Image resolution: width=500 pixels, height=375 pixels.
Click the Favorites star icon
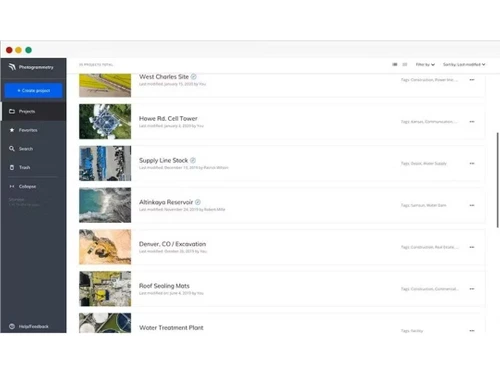coord(12,130)
